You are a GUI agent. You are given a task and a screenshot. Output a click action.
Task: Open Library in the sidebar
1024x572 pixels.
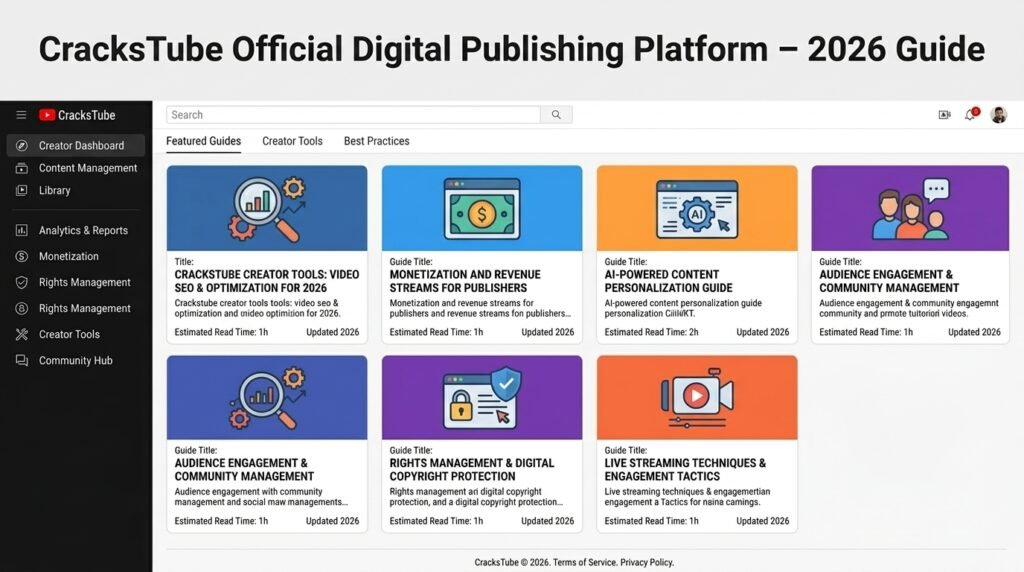76,191
